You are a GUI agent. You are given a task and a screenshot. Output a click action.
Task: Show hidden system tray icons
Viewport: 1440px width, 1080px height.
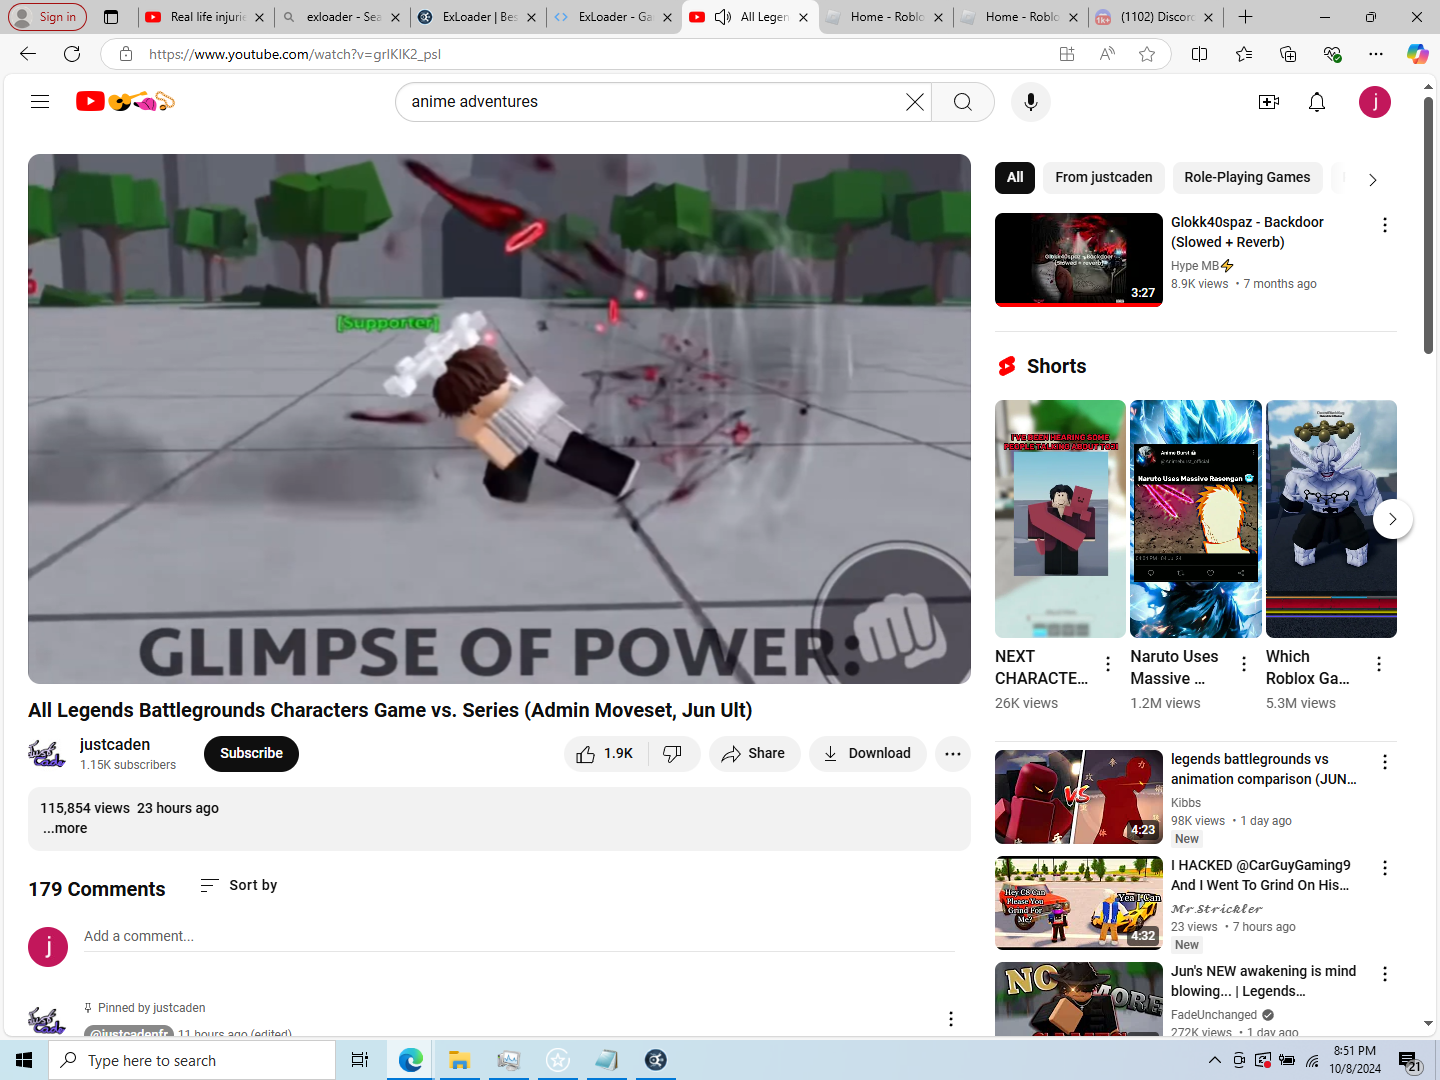pos(1215,1060)
